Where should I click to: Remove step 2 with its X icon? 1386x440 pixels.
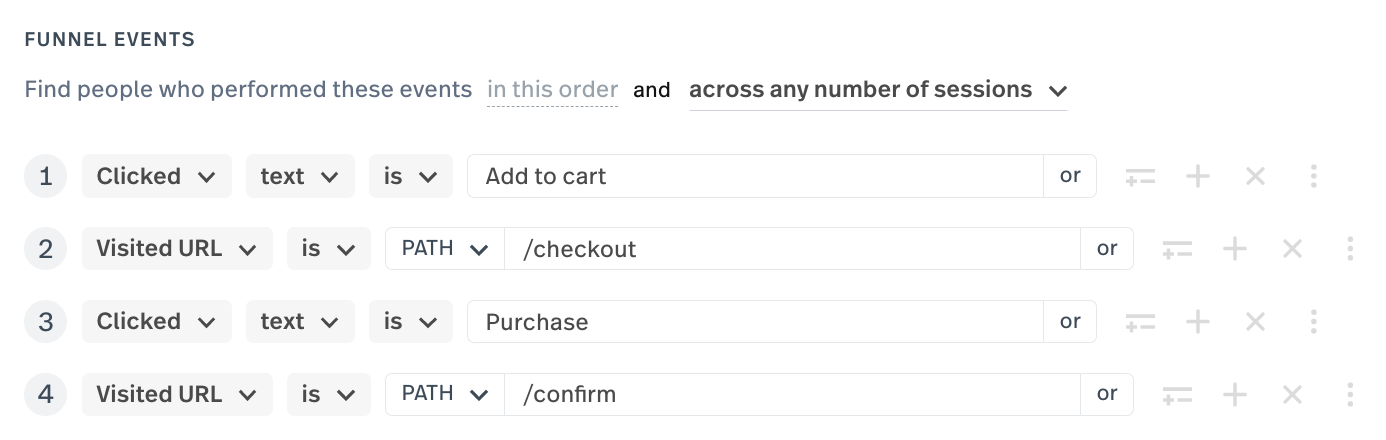click(x=1293, y=249)
